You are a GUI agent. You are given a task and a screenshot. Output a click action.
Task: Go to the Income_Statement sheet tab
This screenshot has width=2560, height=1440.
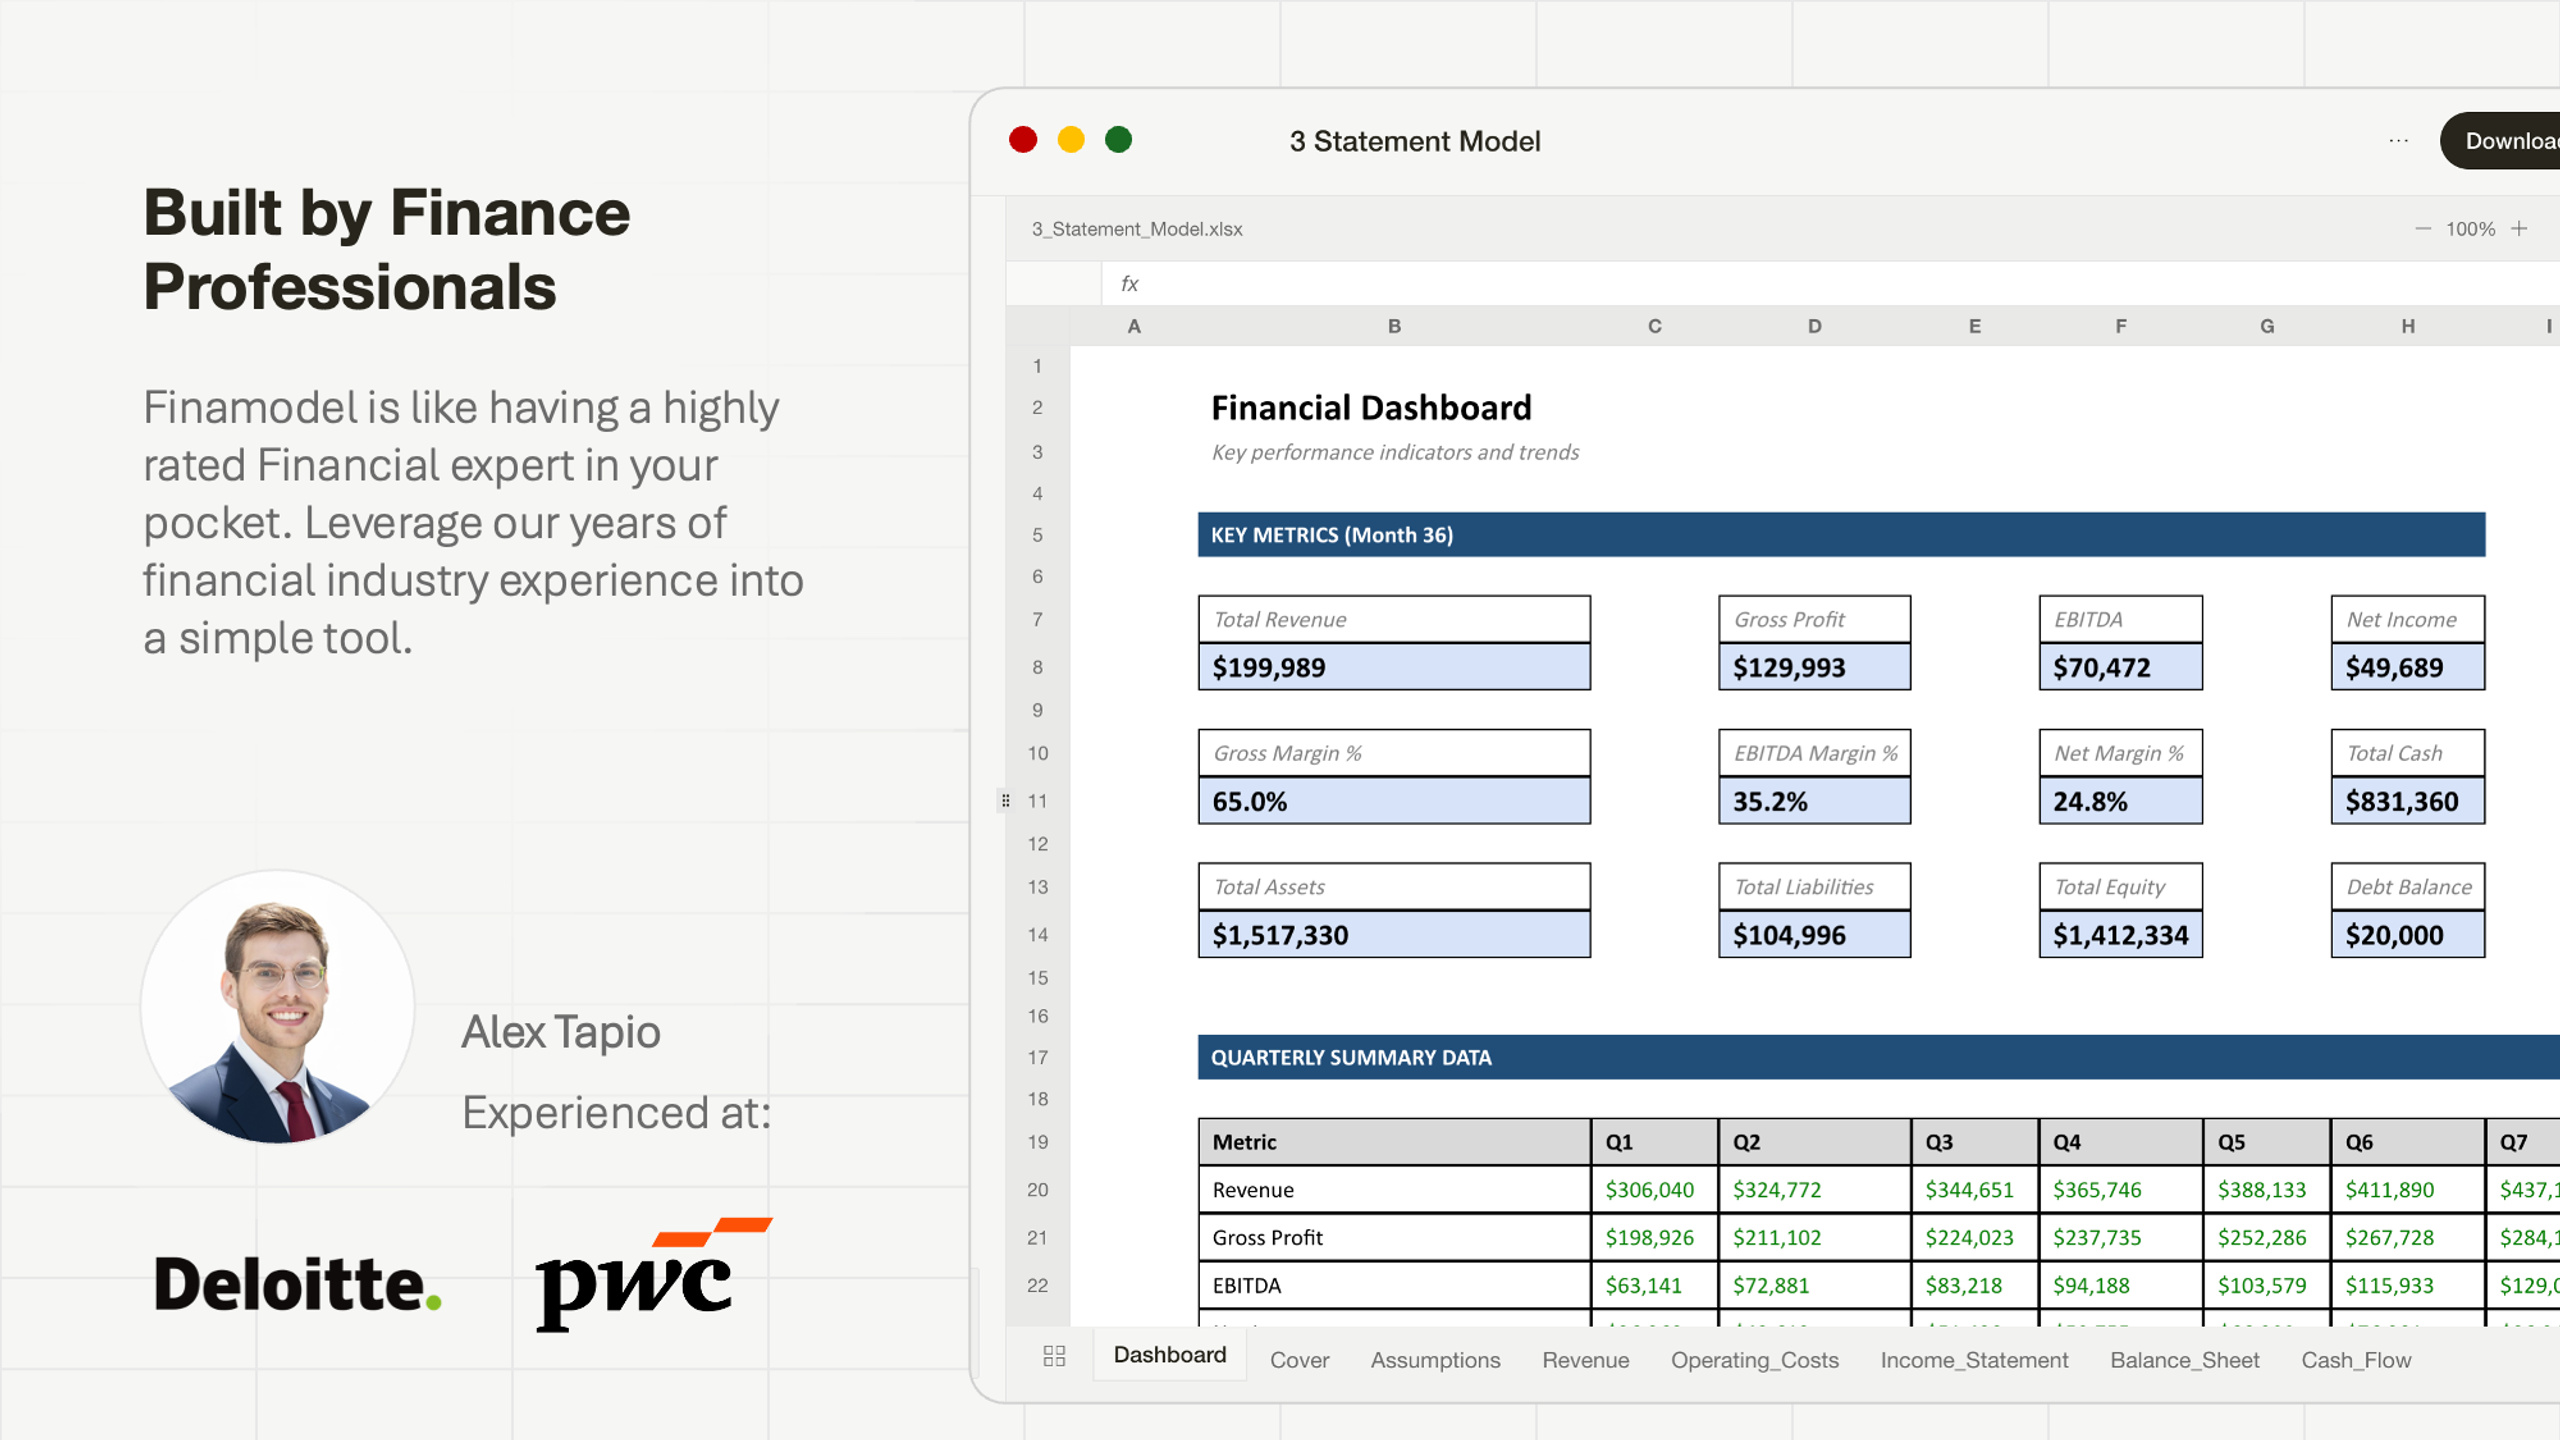(1974, 1360)
